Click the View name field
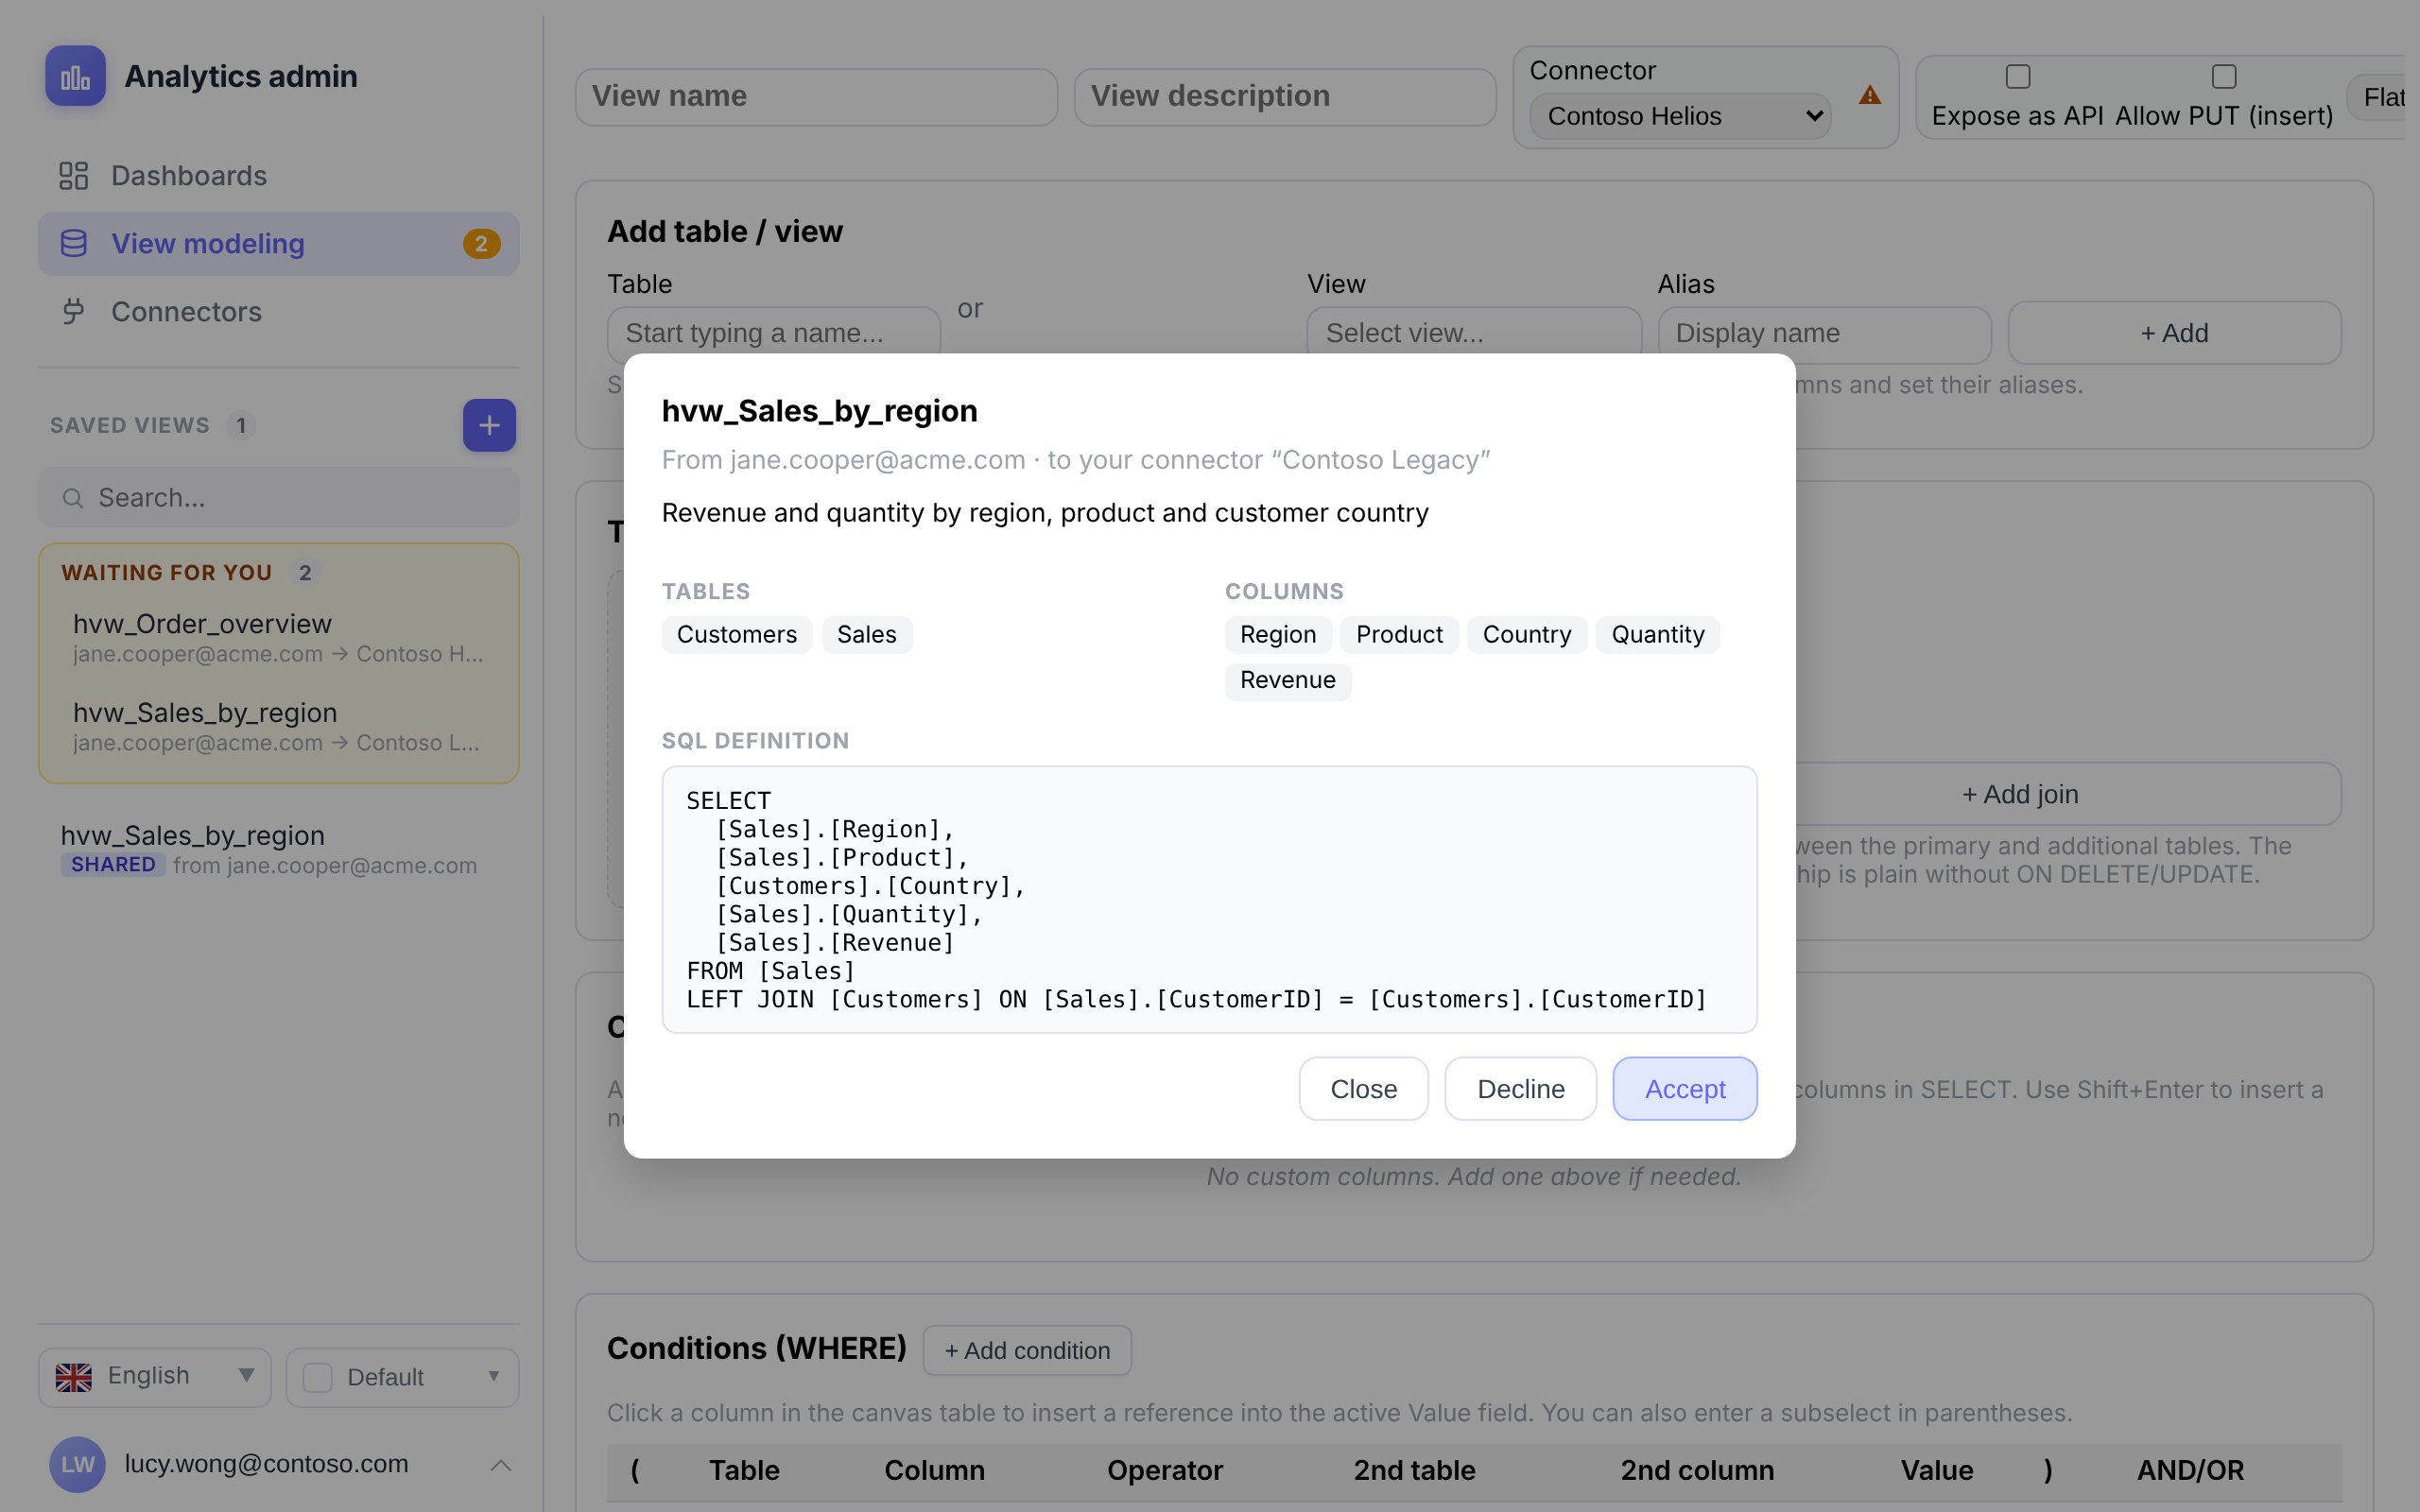The image size is (2420, 1512). pos(816,97)
